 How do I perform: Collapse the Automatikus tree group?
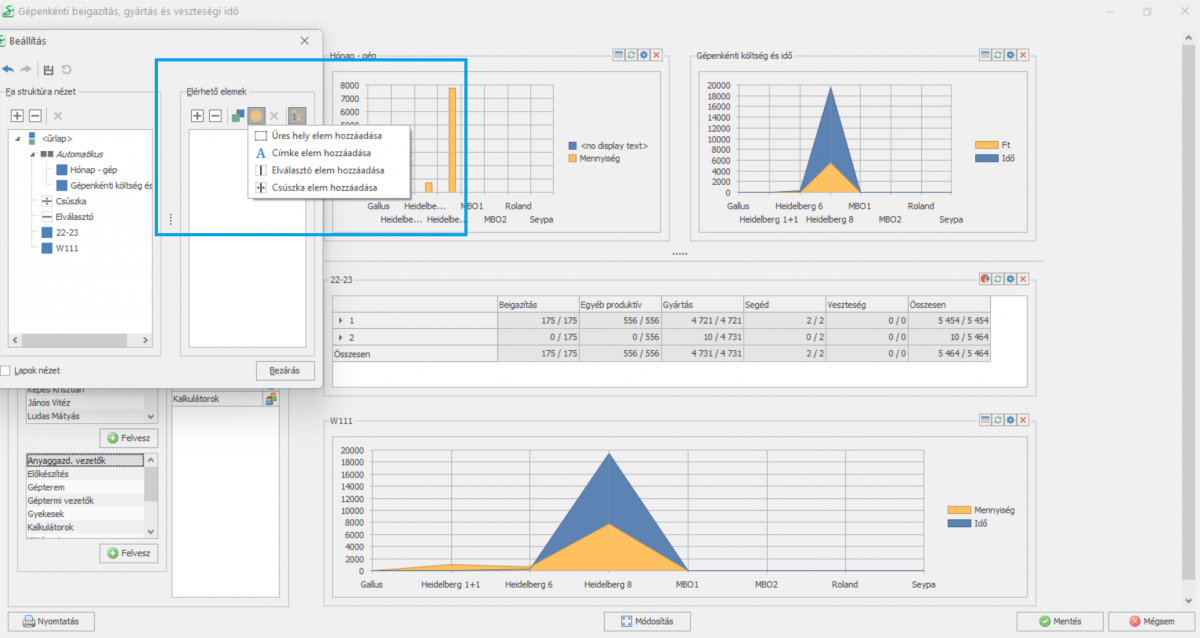[x=31, y=155]
